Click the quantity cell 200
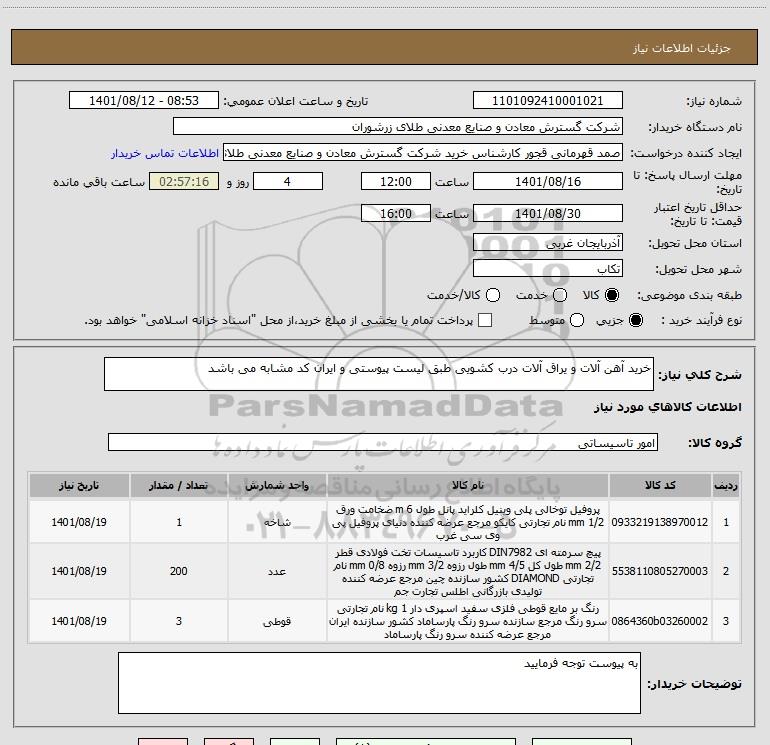 pyautogui.click(x=179, y=572)
